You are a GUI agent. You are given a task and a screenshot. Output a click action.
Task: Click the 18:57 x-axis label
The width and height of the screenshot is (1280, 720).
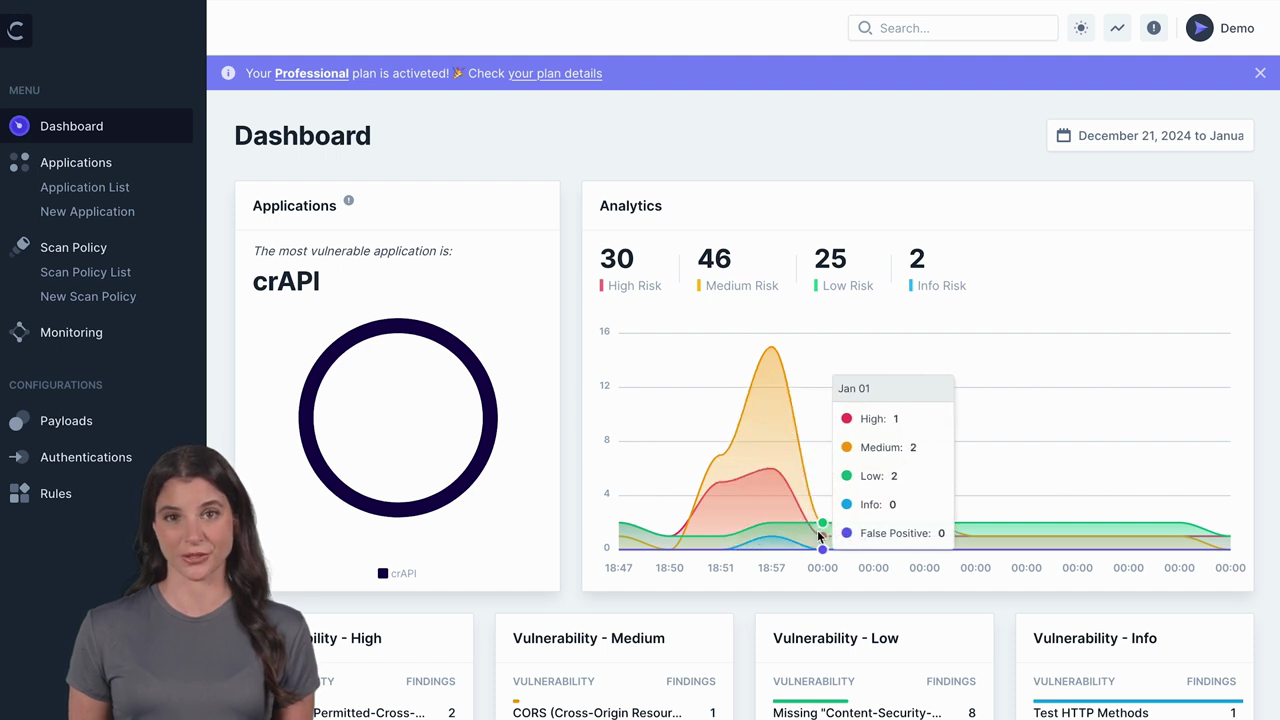tap(771, 567)
